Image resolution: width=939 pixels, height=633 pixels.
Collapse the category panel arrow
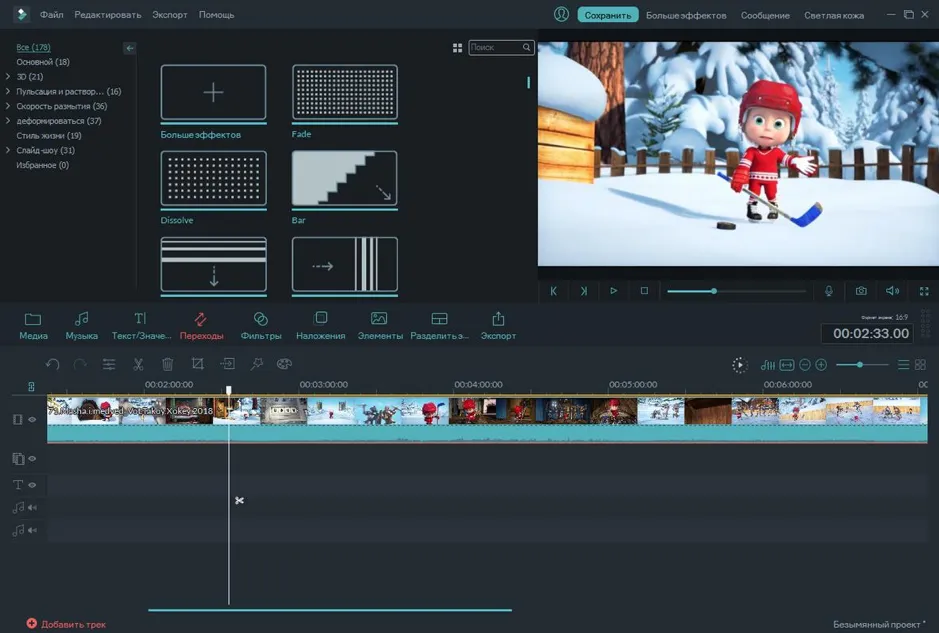pos(129,48)
